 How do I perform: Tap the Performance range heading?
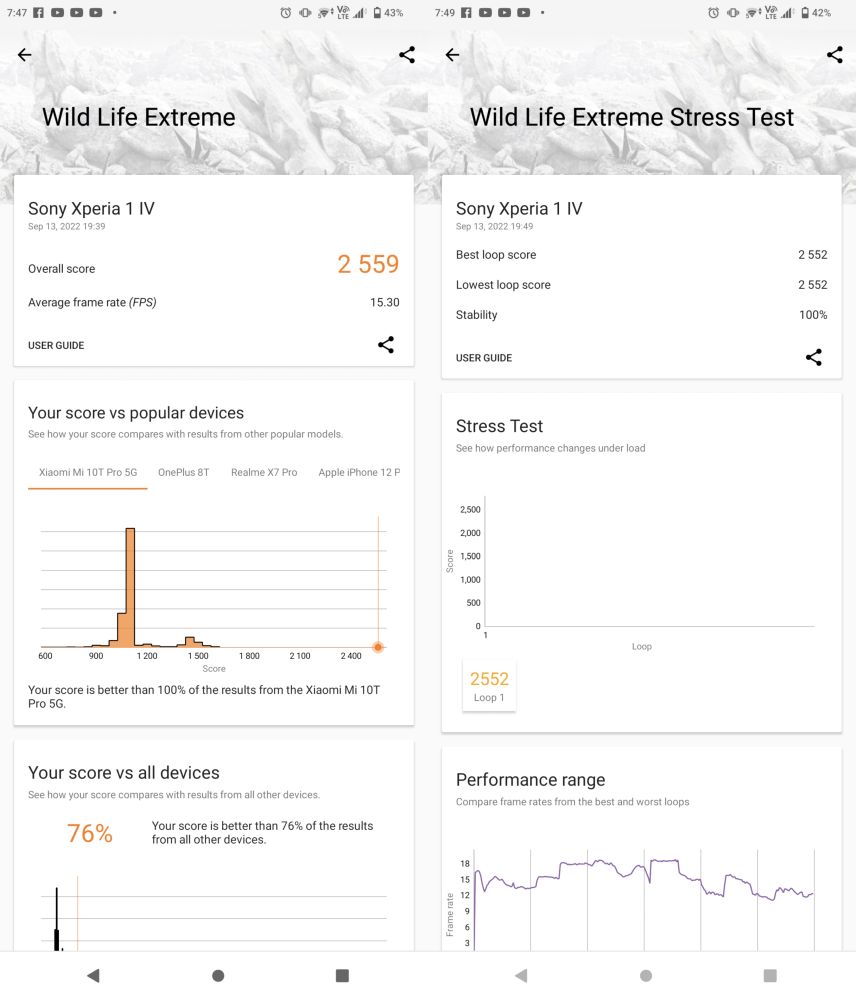[x=531, y=780]
